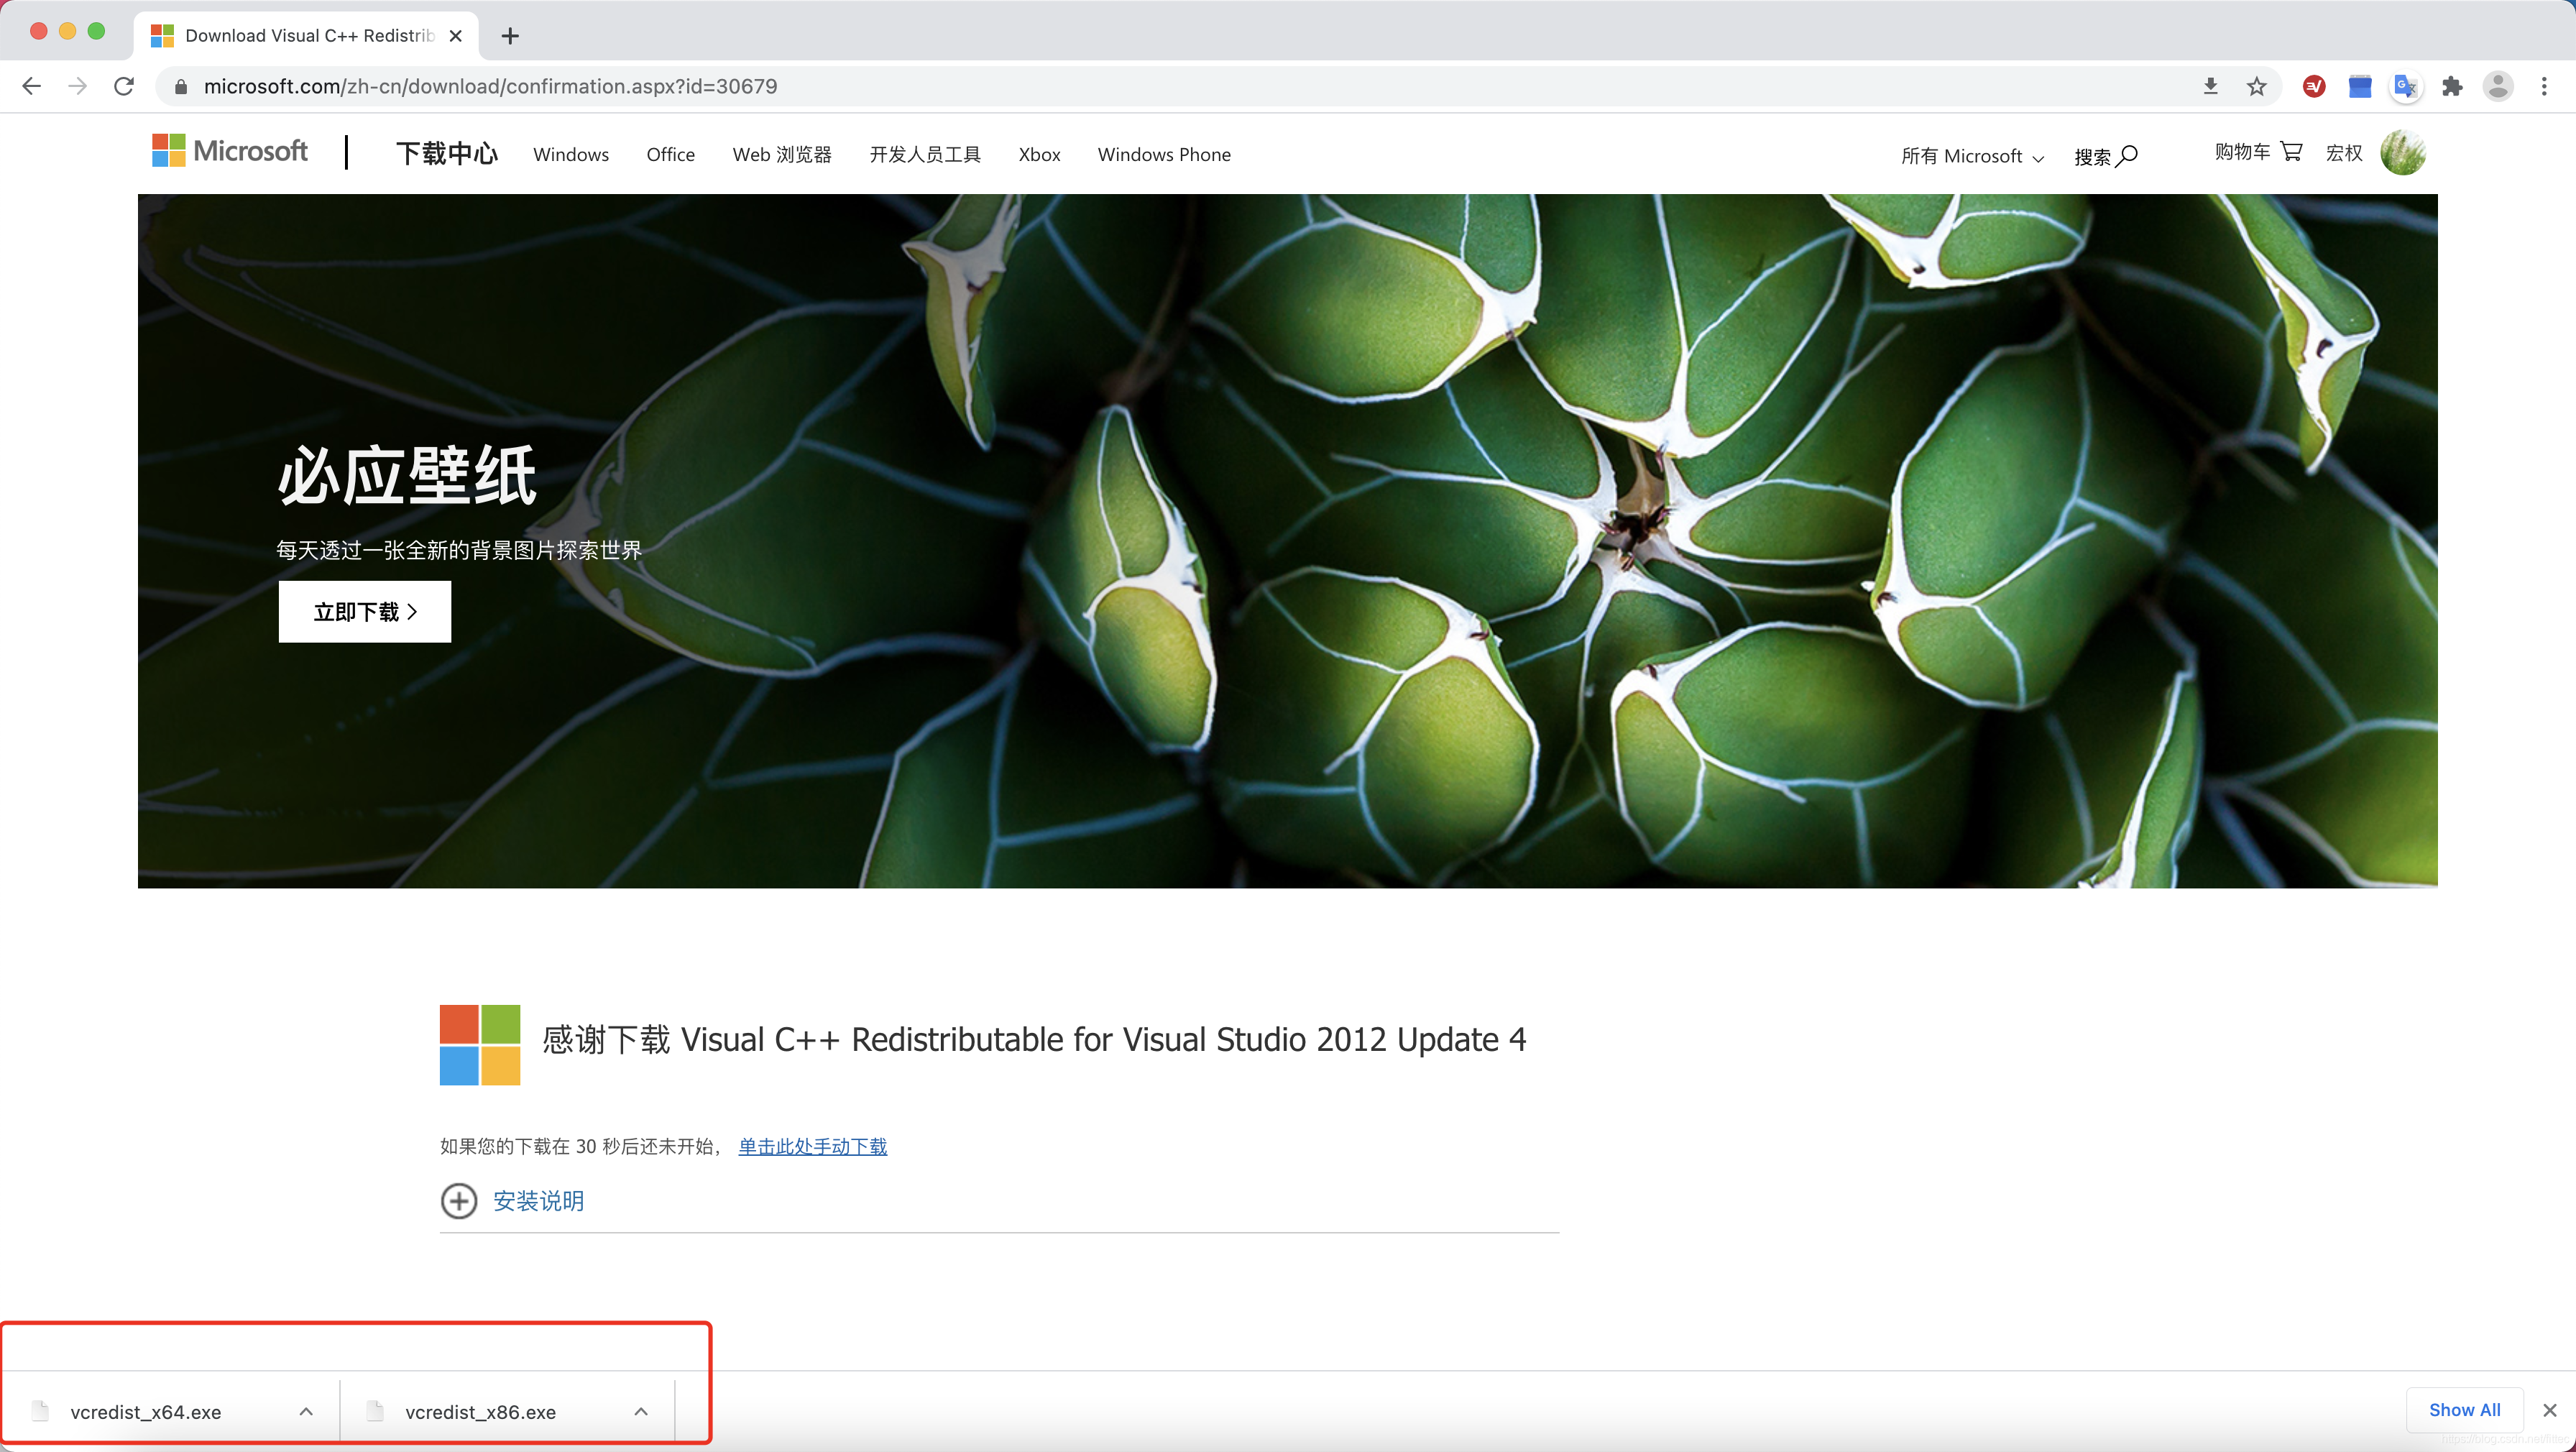Open the 下载中心 link
This screenshot has height=1452, width=2576.
(x=446, y=153)
